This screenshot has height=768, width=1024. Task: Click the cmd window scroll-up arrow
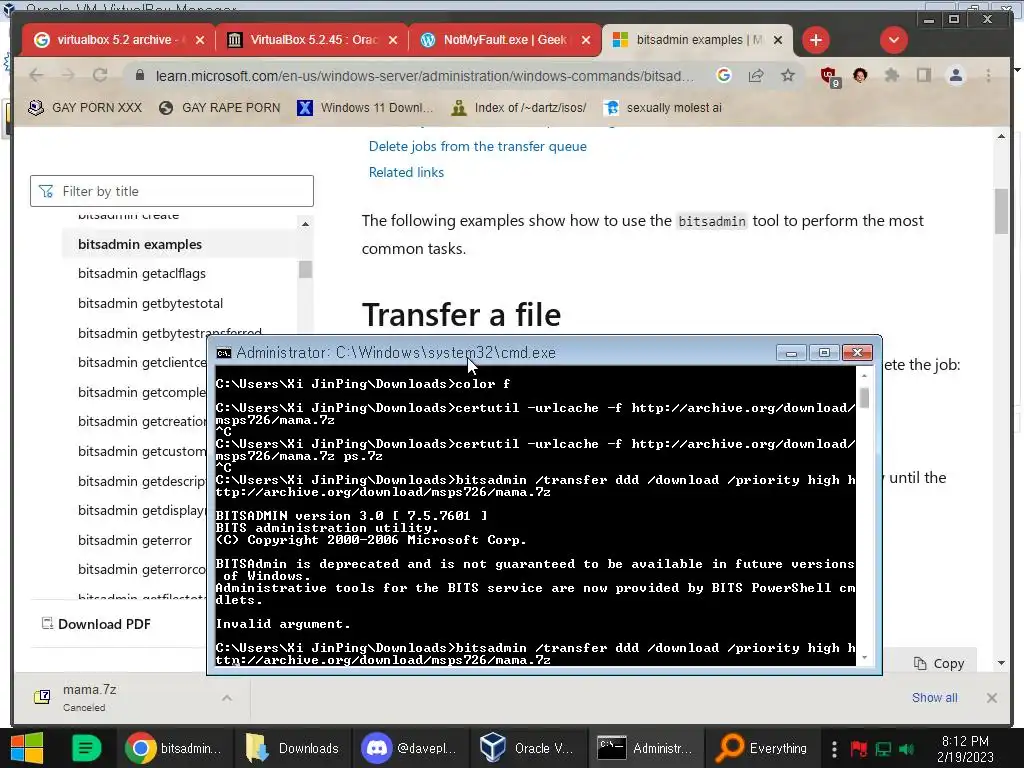[864, 376]
